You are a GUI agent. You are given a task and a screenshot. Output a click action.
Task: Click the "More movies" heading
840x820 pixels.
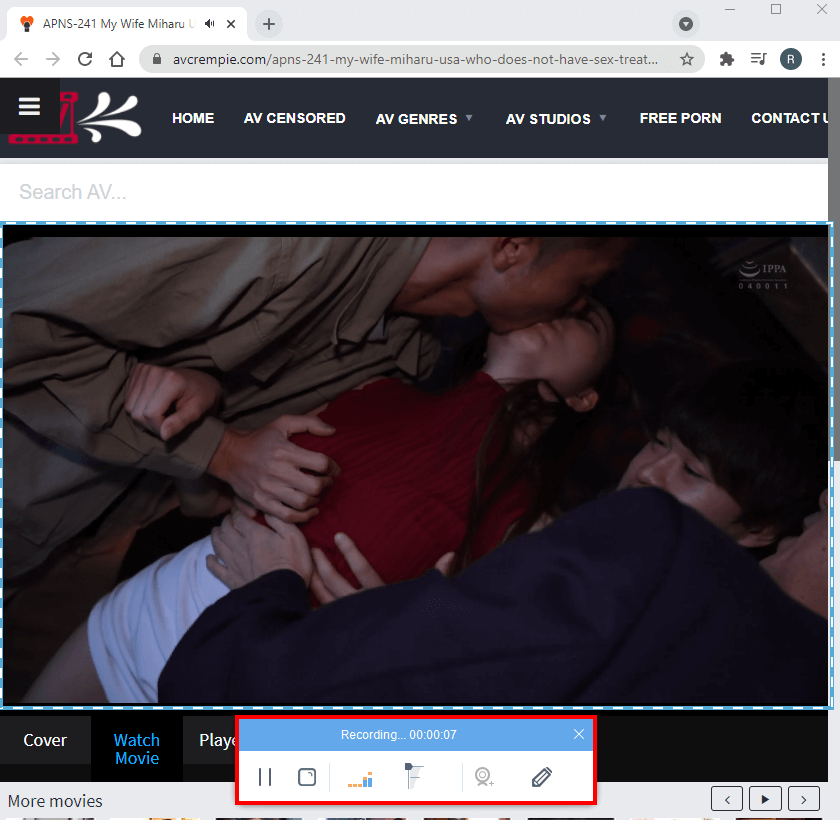click(55, 801)
